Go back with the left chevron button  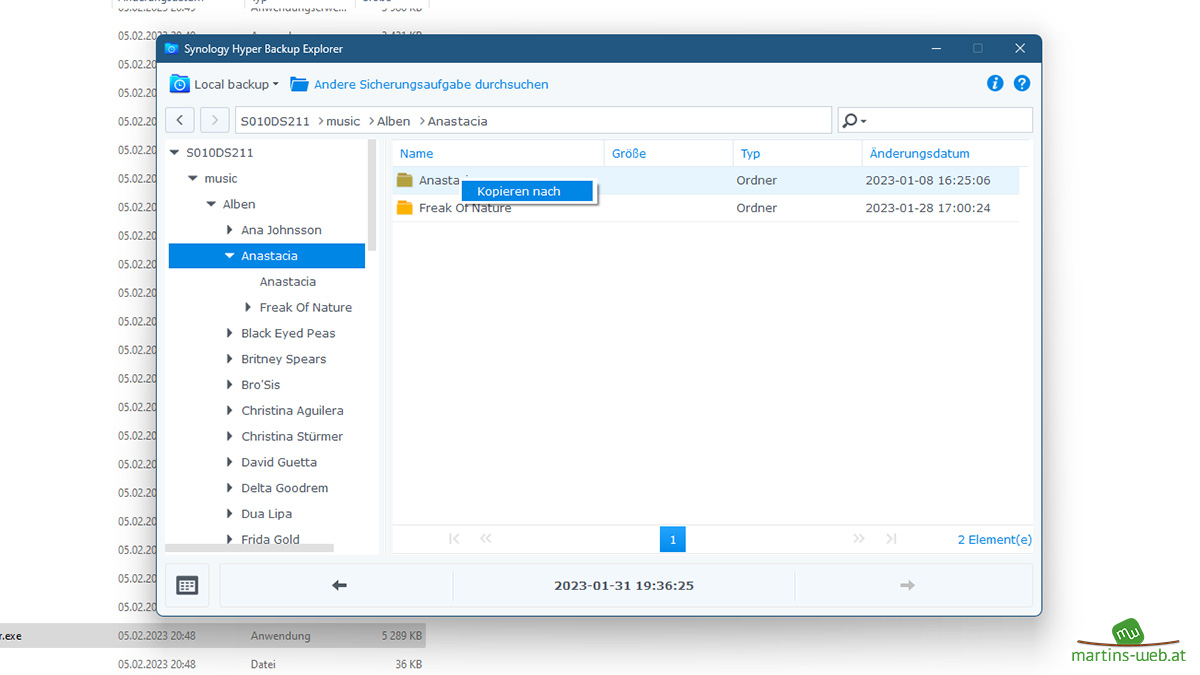180,121
